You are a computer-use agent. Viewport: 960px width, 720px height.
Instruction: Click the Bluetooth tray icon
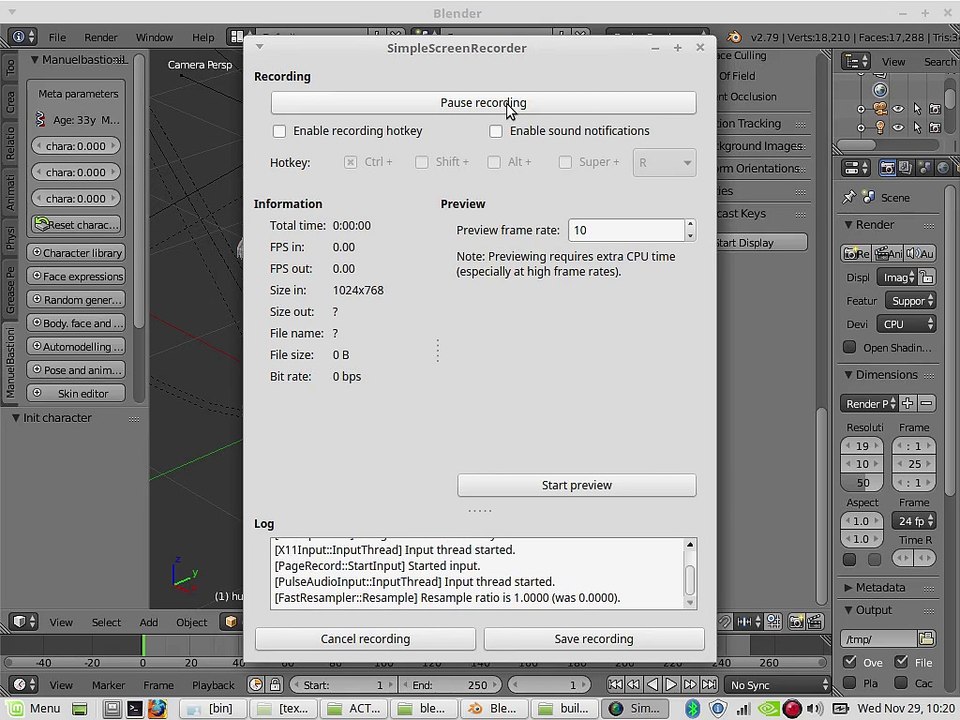click(692, 709)
